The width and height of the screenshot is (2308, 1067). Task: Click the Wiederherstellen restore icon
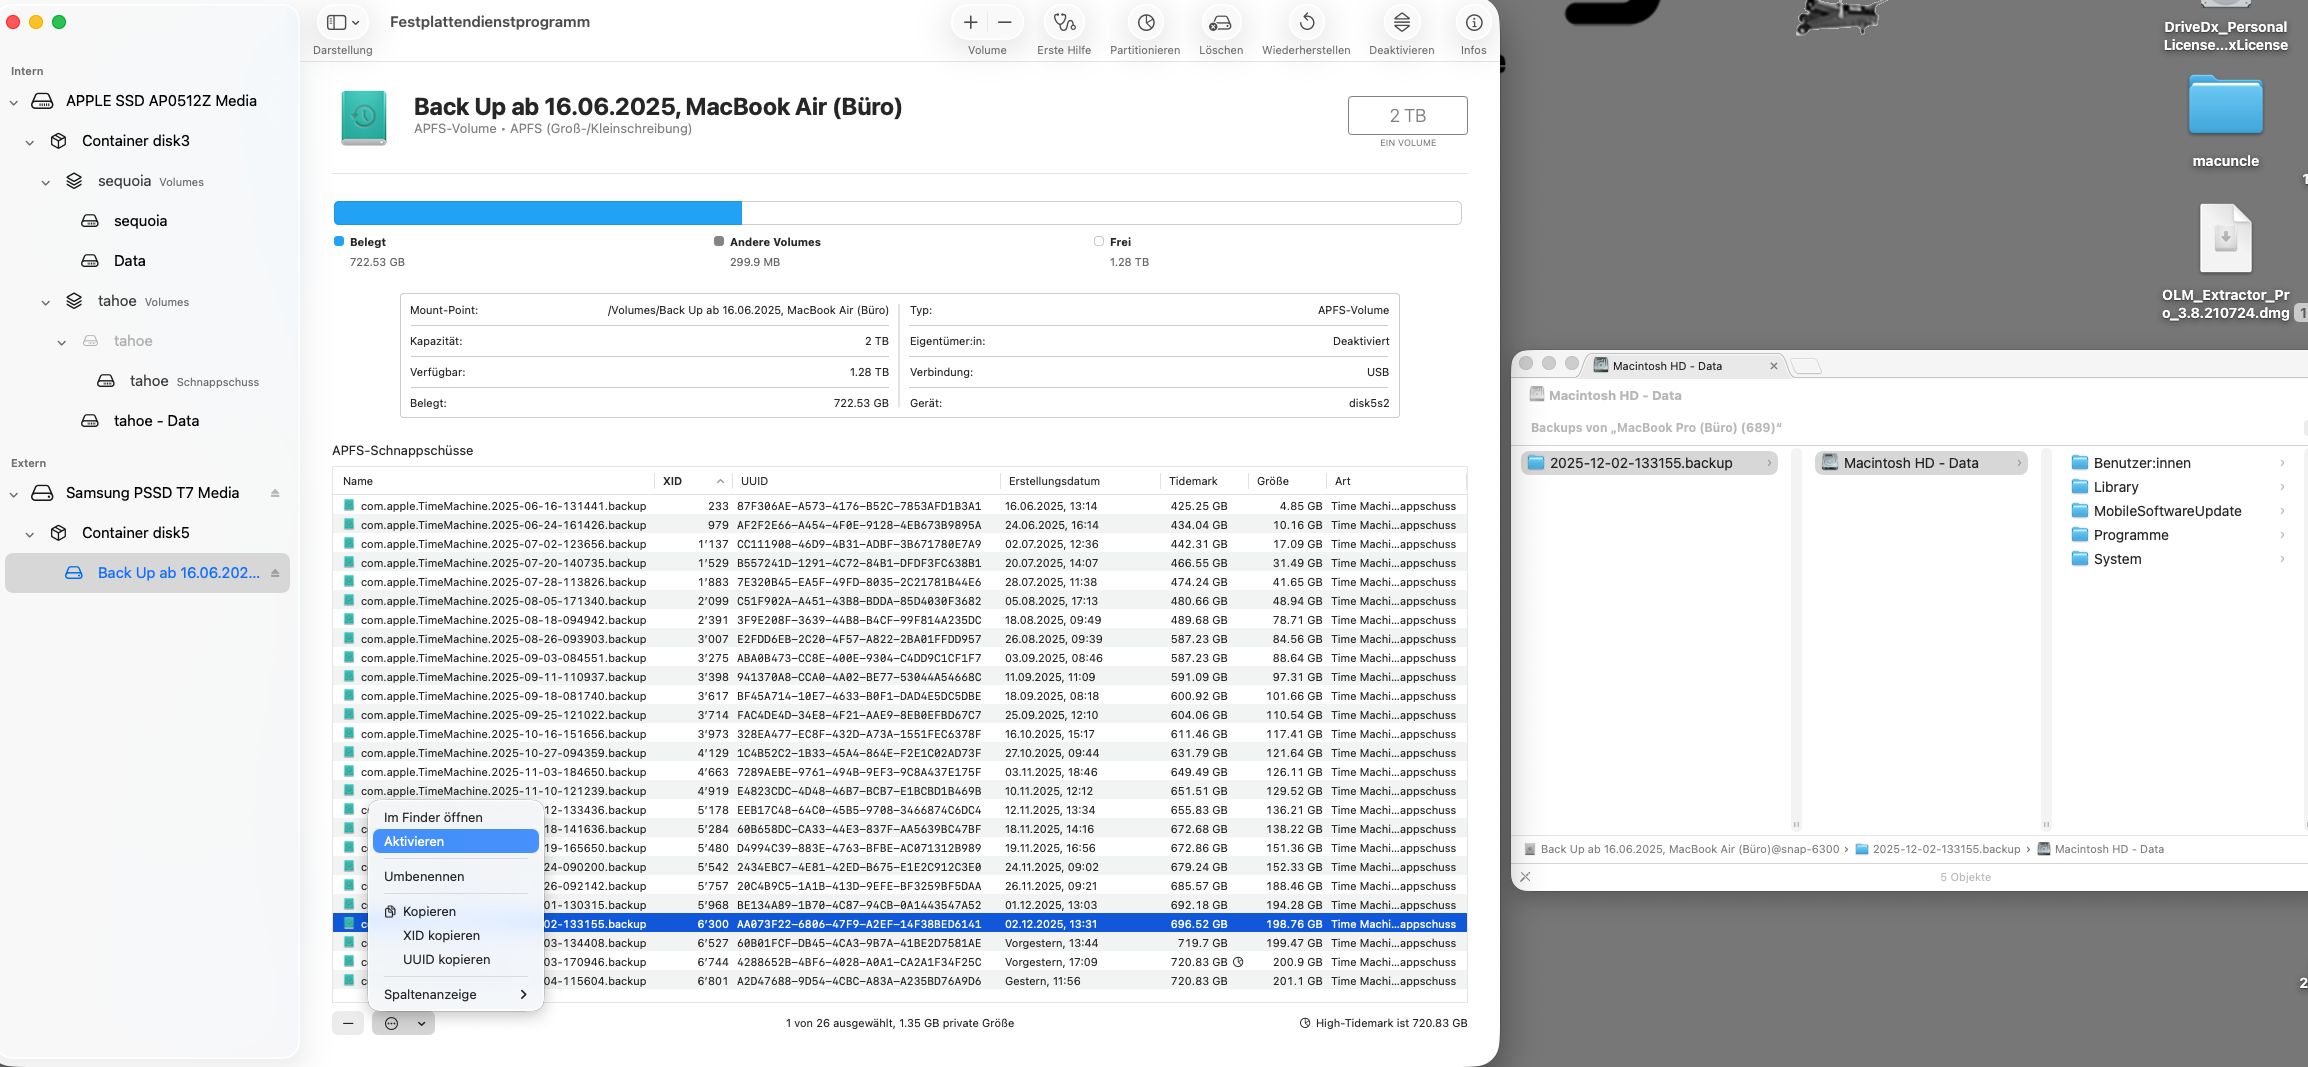(x=1306, y=23)
